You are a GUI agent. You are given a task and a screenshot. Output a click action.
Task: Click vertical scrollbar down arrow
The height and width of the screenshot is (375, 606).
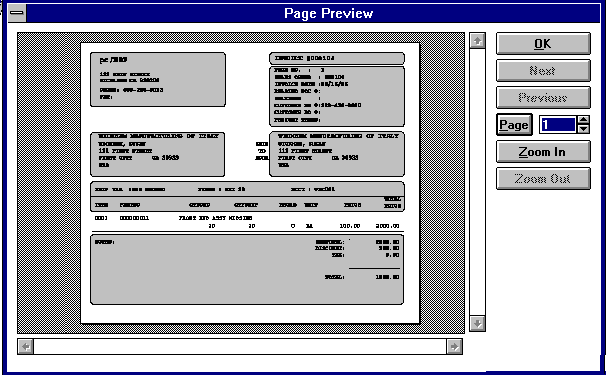coord(477,323)
